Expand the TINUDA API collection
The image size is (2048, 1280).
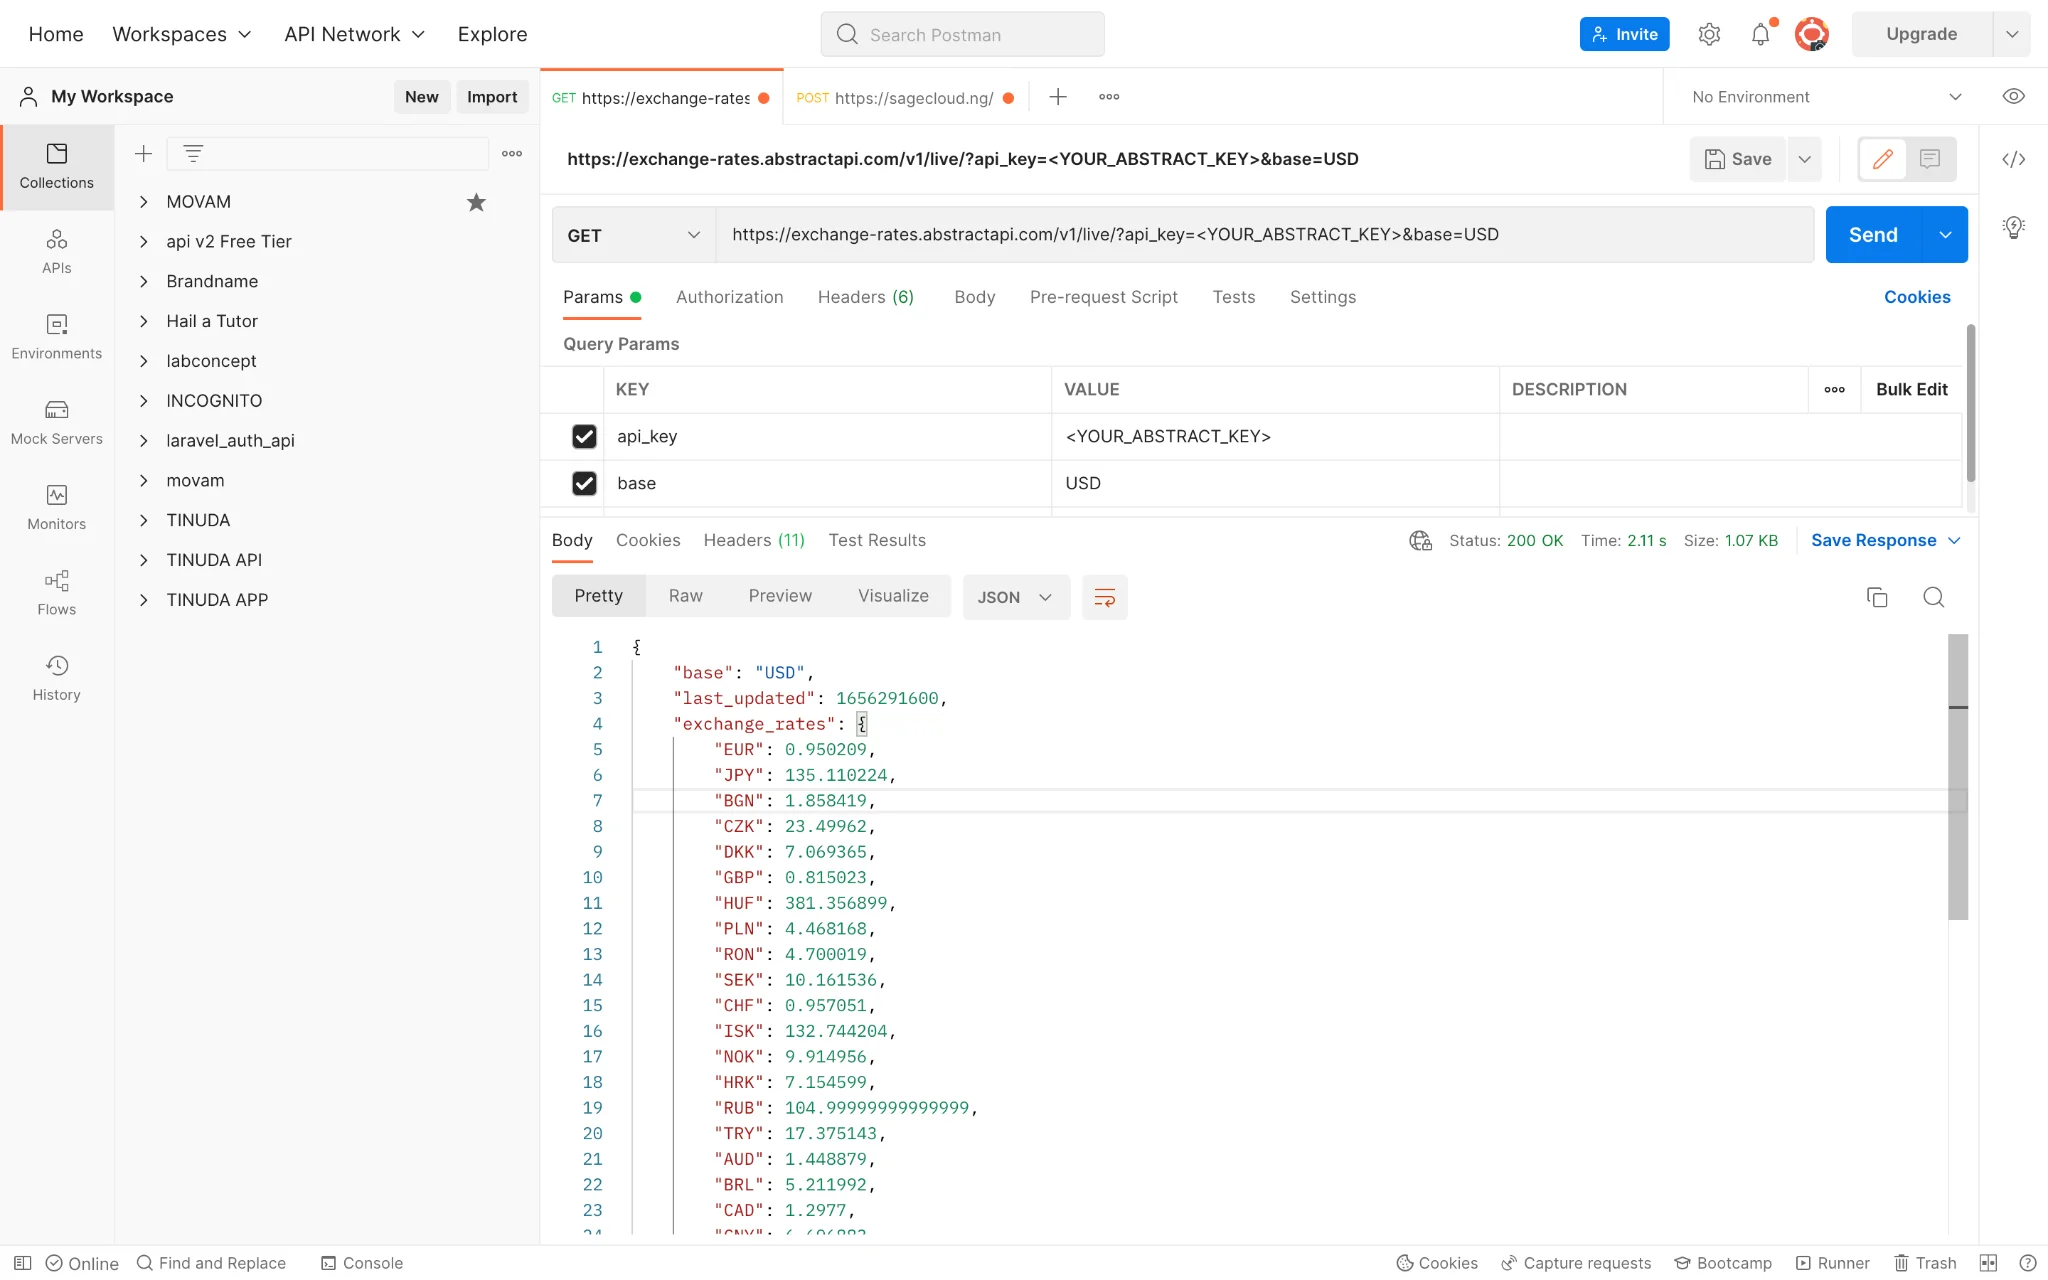[x=144, y=560]
